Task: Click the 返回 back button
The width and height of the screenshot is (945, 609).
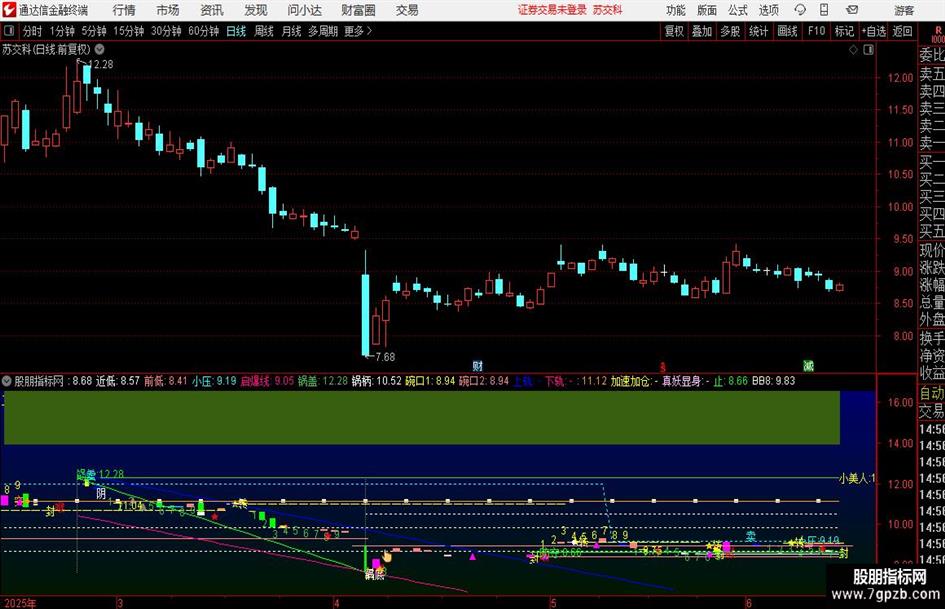Action: [x=902, y=31]
